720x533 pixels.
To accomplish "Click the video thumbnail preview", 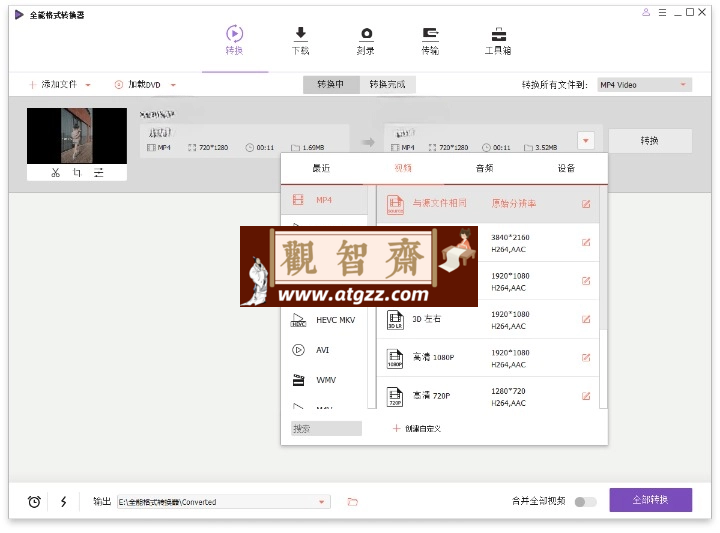I will point(77,136).
